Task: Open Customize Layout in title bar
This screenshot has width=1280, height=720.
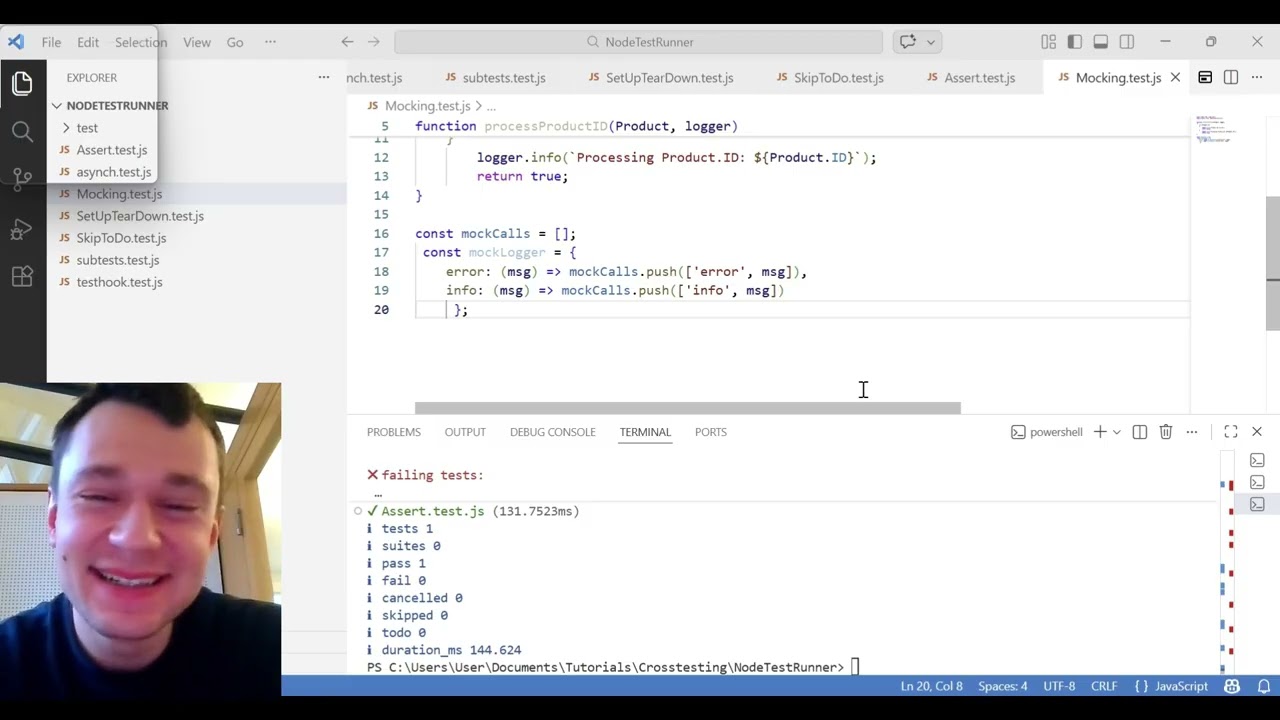Action: [1048, 42]
